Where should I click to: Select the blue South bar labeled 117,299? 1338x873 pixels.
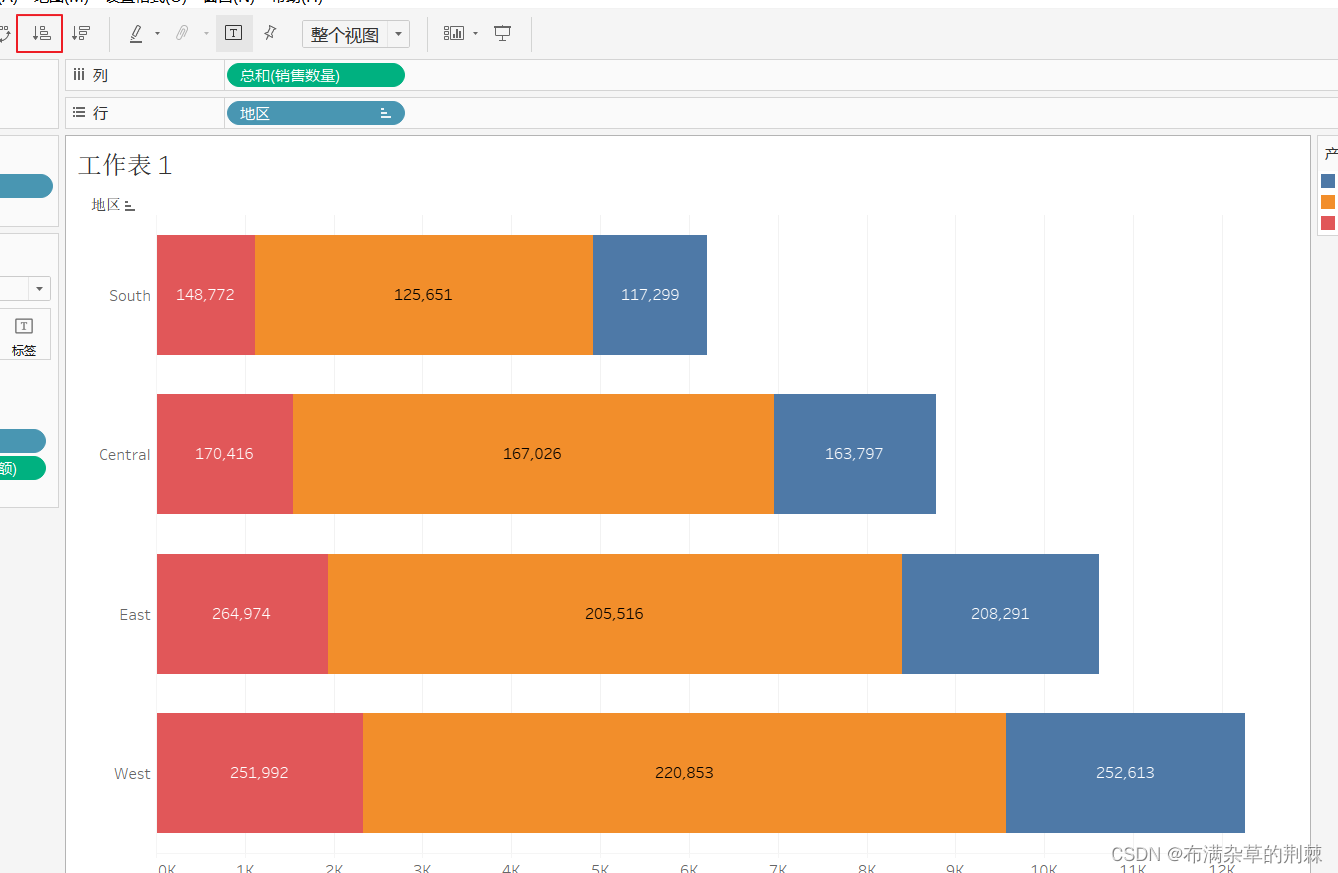click(x=650, y=295)
